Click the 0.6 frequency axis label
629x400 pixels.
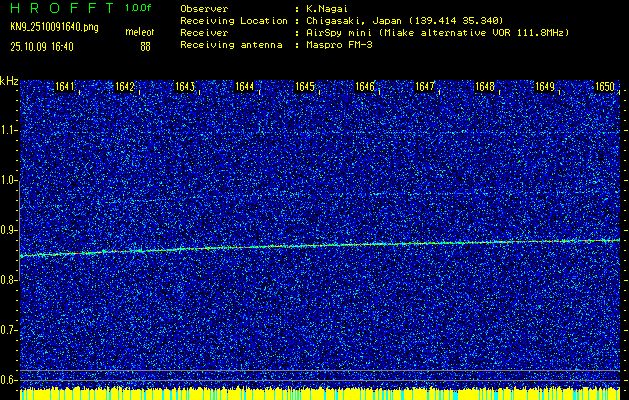(x=9, y=379)
